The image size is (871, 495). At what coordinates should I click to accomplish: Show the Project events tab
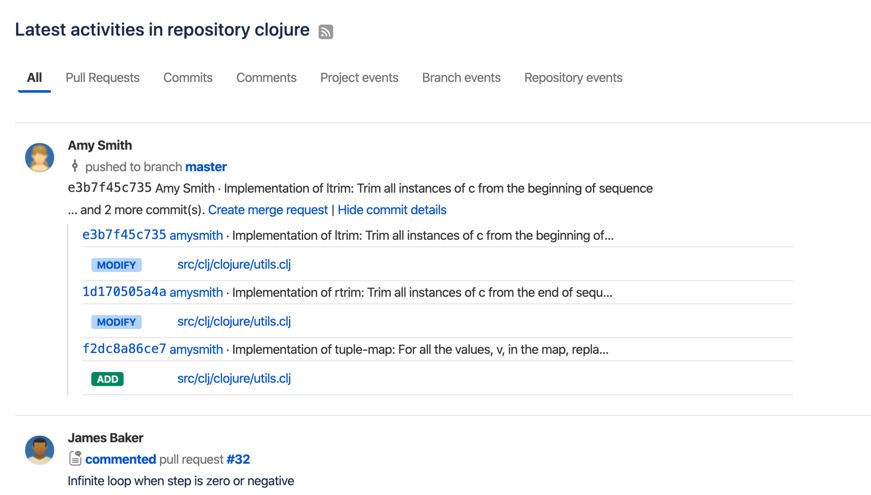click(x=359, y=78)
